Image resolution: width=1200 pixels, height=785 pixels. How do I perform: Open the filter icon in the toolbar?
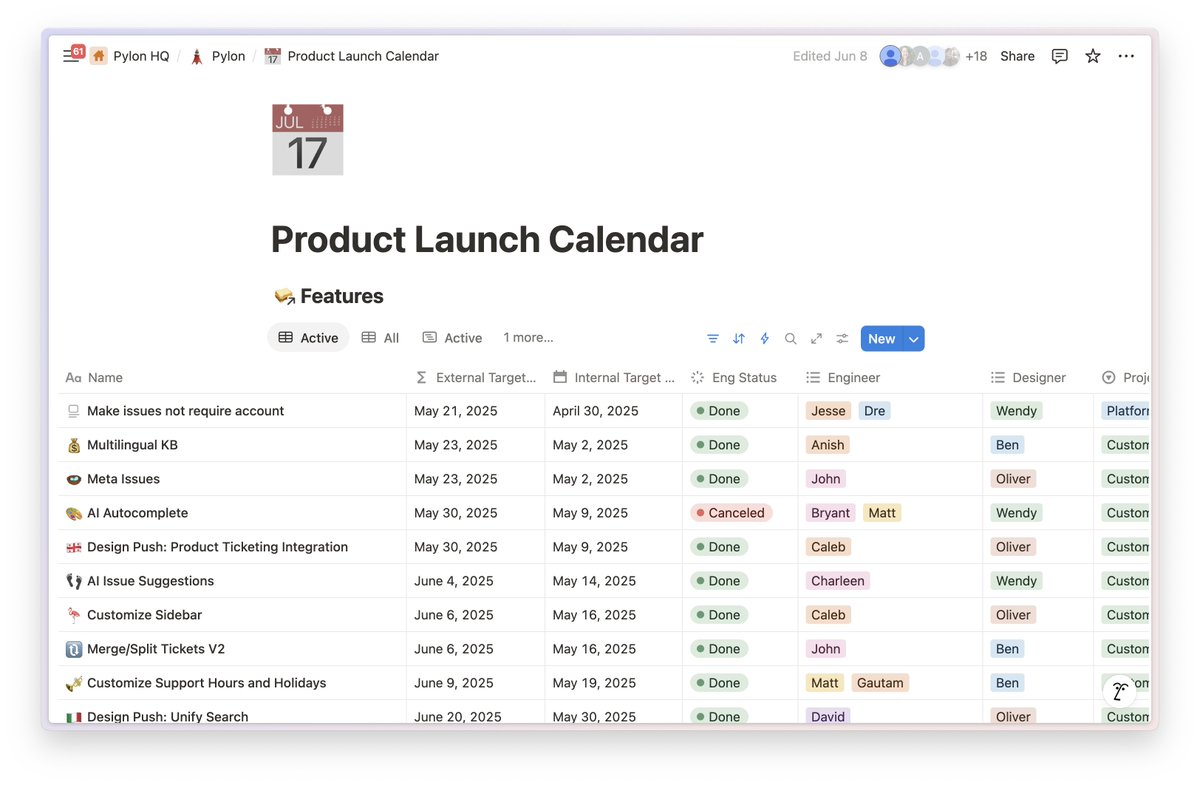(x=713, y=339)
